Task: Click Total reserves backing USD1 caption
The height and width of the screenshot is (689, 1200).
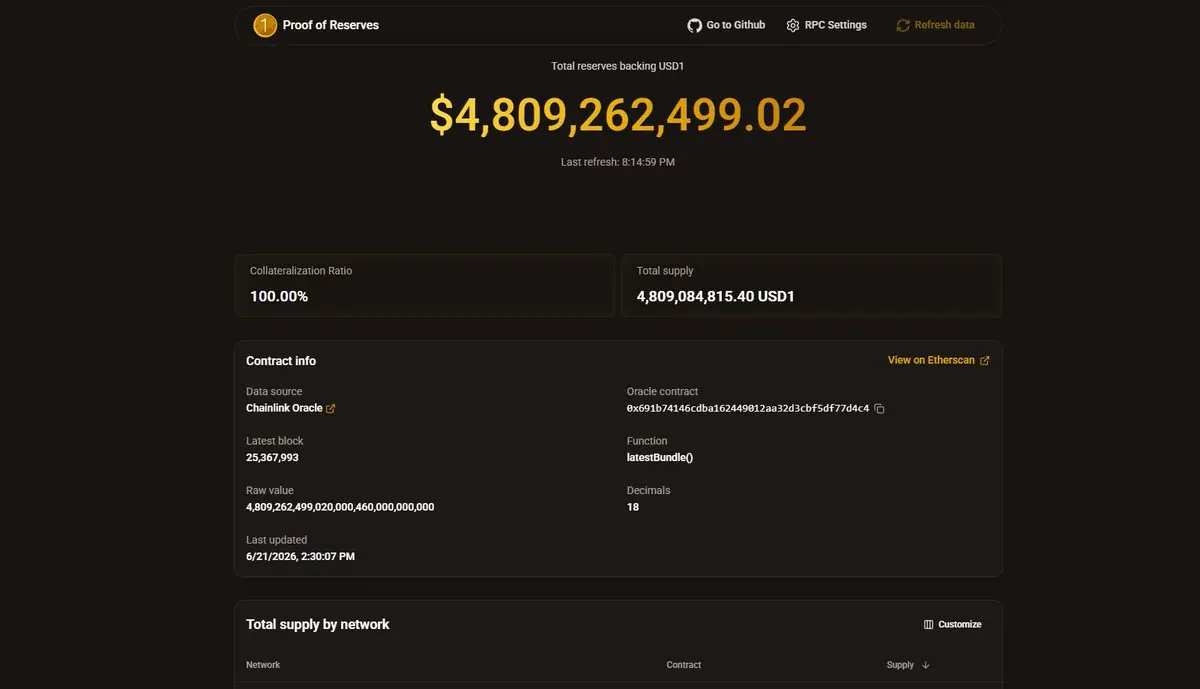Action: click(618, 66)
